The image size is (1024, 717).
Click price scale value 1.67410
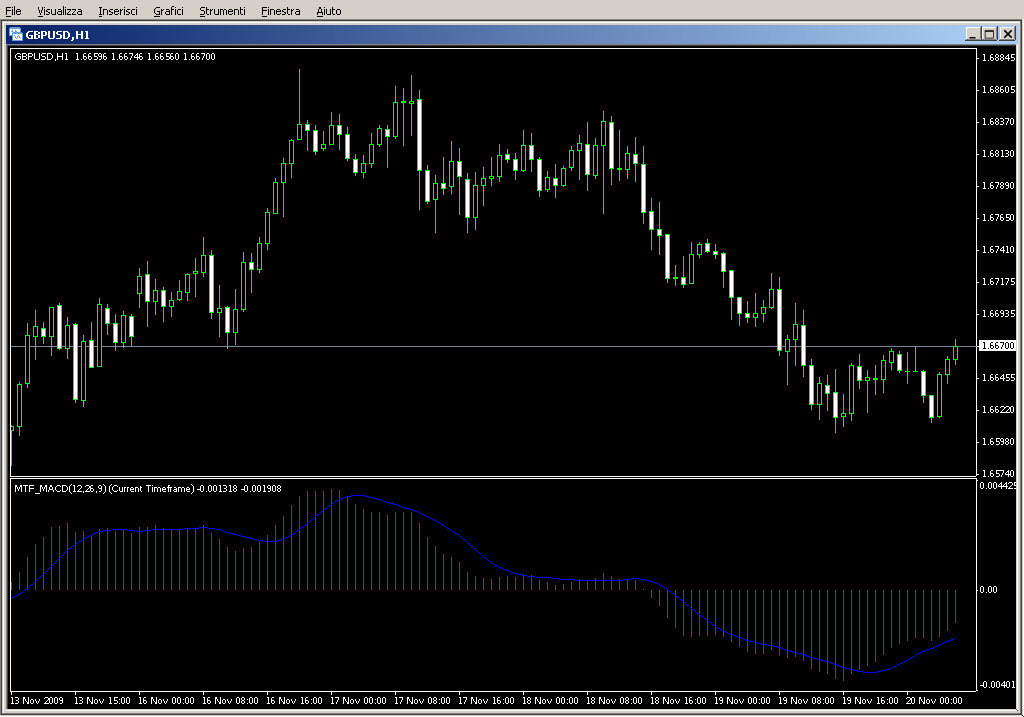(x=999, y=249)
